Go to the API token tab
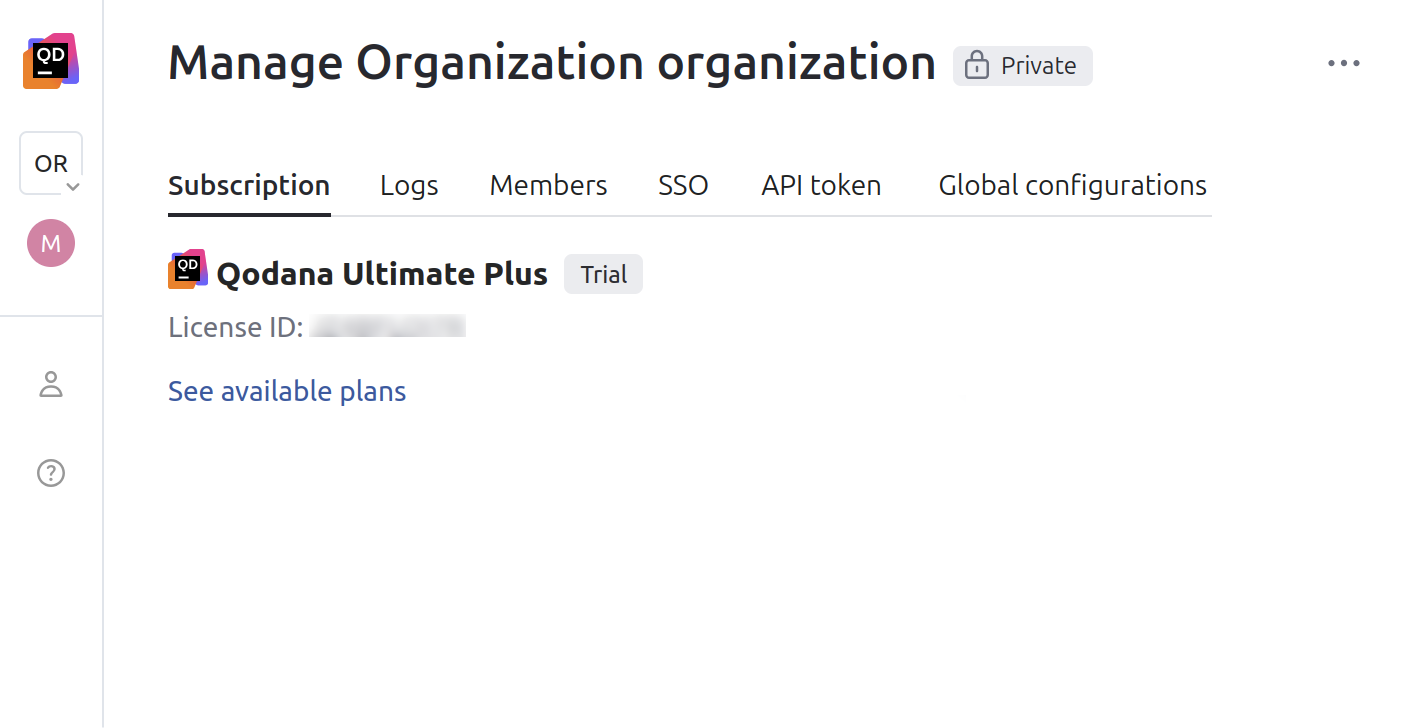Screen dimensions: 1413x728 (821, 186)
